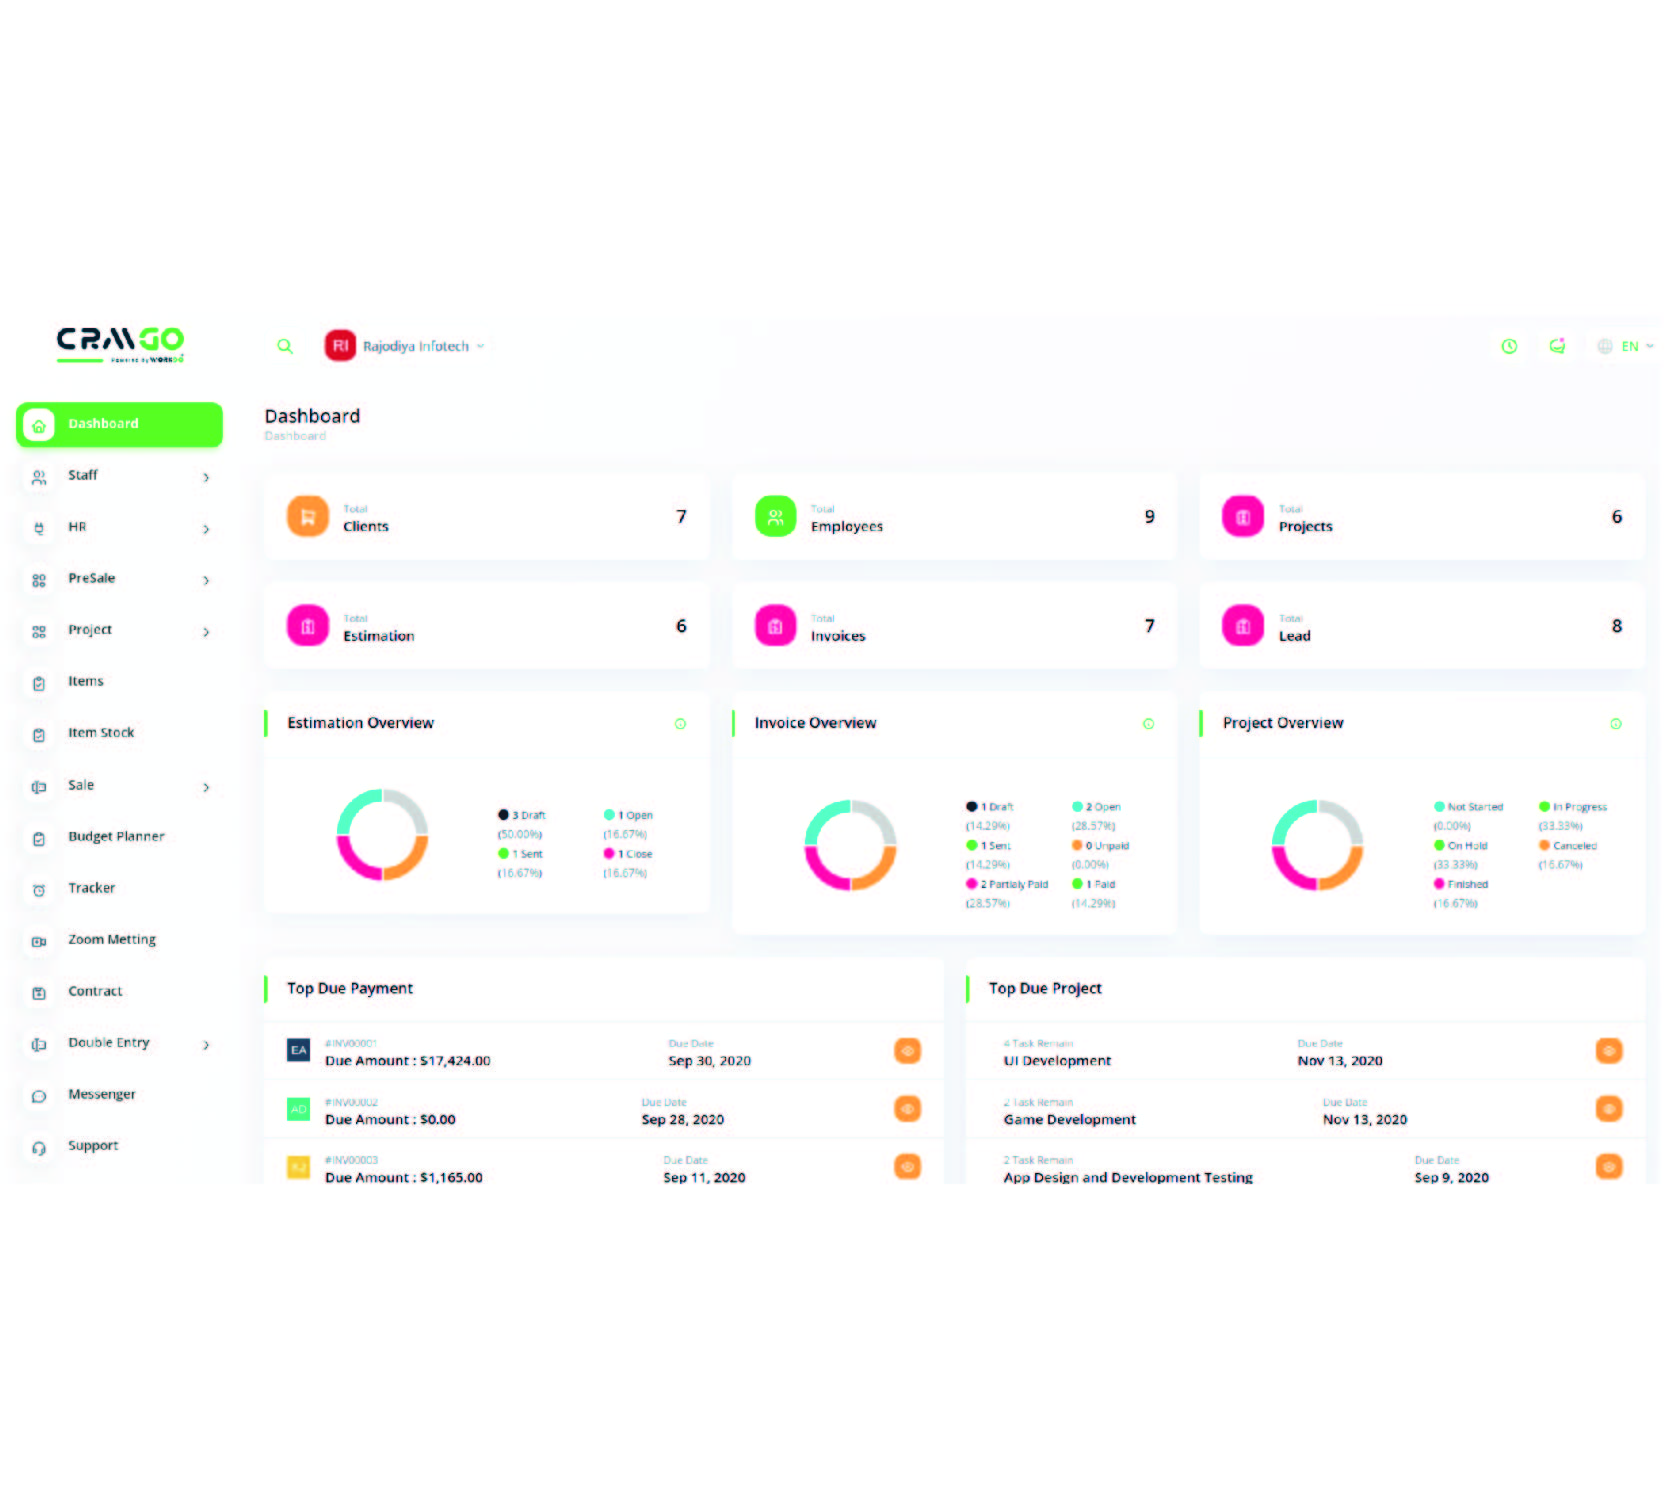Viewport: 1667px width, 1500px height.
Task: Expand the Staff menu chevron
Action: click(x=206, y=477)
